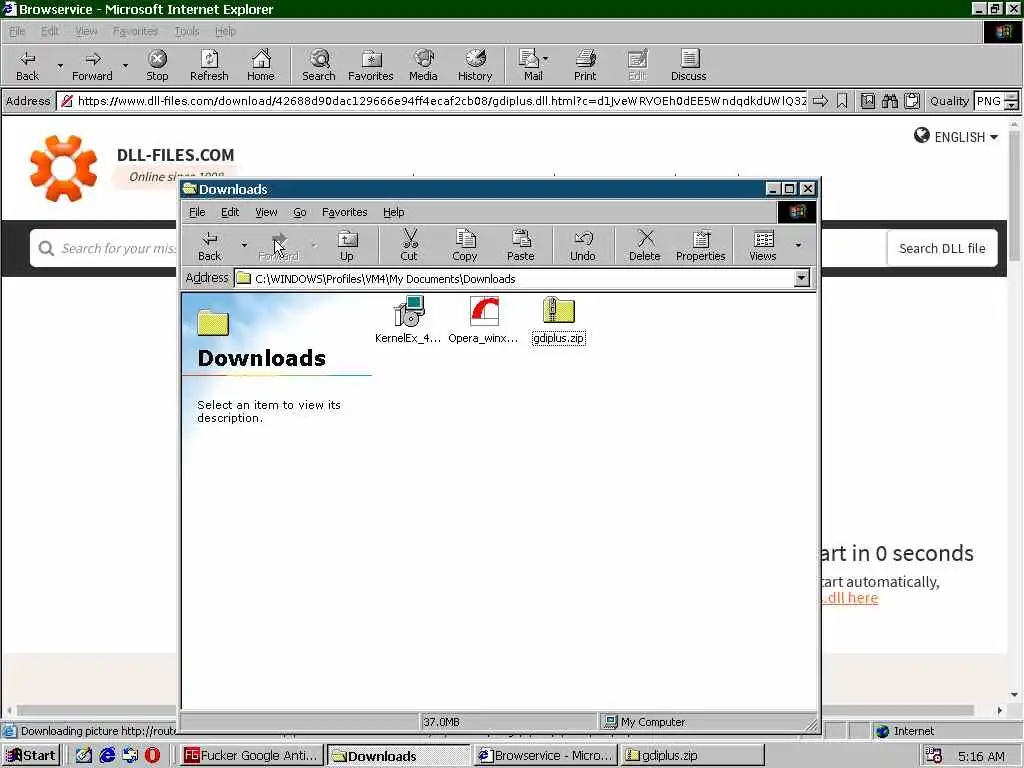Expand the Downloads address path dropdown
Viewport: 1024px width, 768px height.
[x=801, y=279]
